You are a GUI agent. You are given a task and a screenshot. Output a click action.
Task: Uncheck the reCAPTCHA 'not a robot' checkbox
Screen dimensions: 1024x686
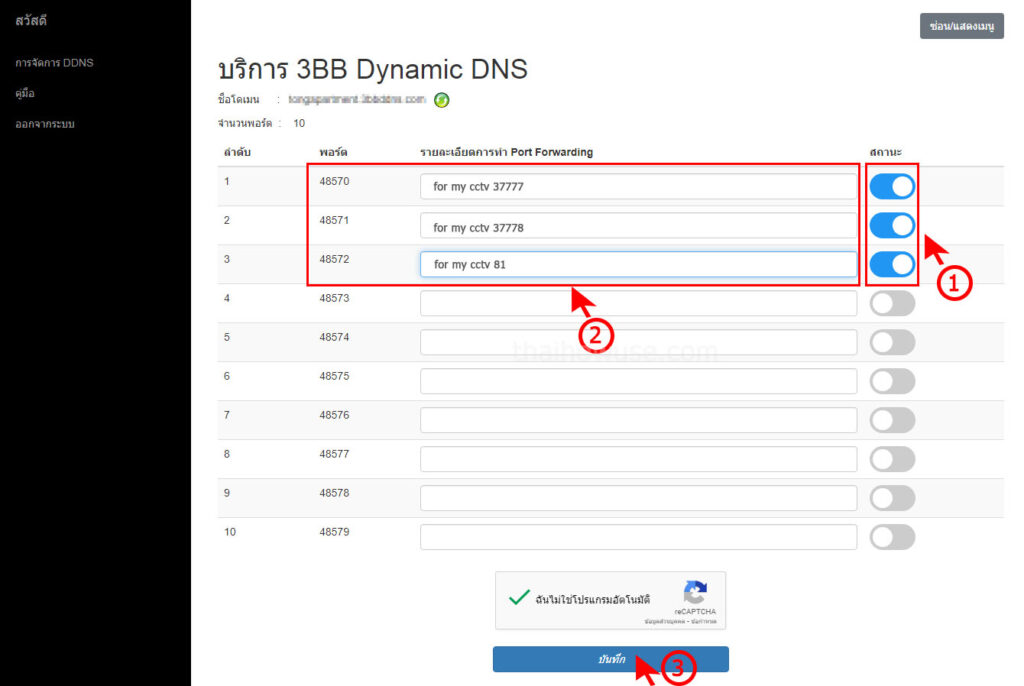pos(519,597)
